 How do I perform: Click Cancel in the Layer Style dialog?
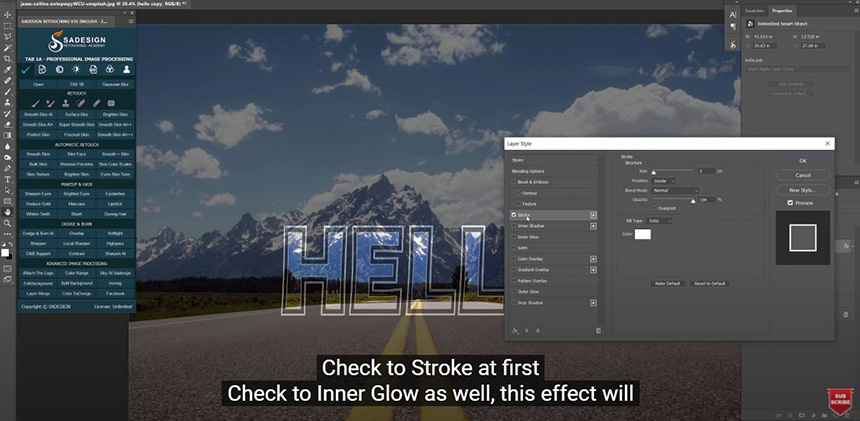(802, 175)
